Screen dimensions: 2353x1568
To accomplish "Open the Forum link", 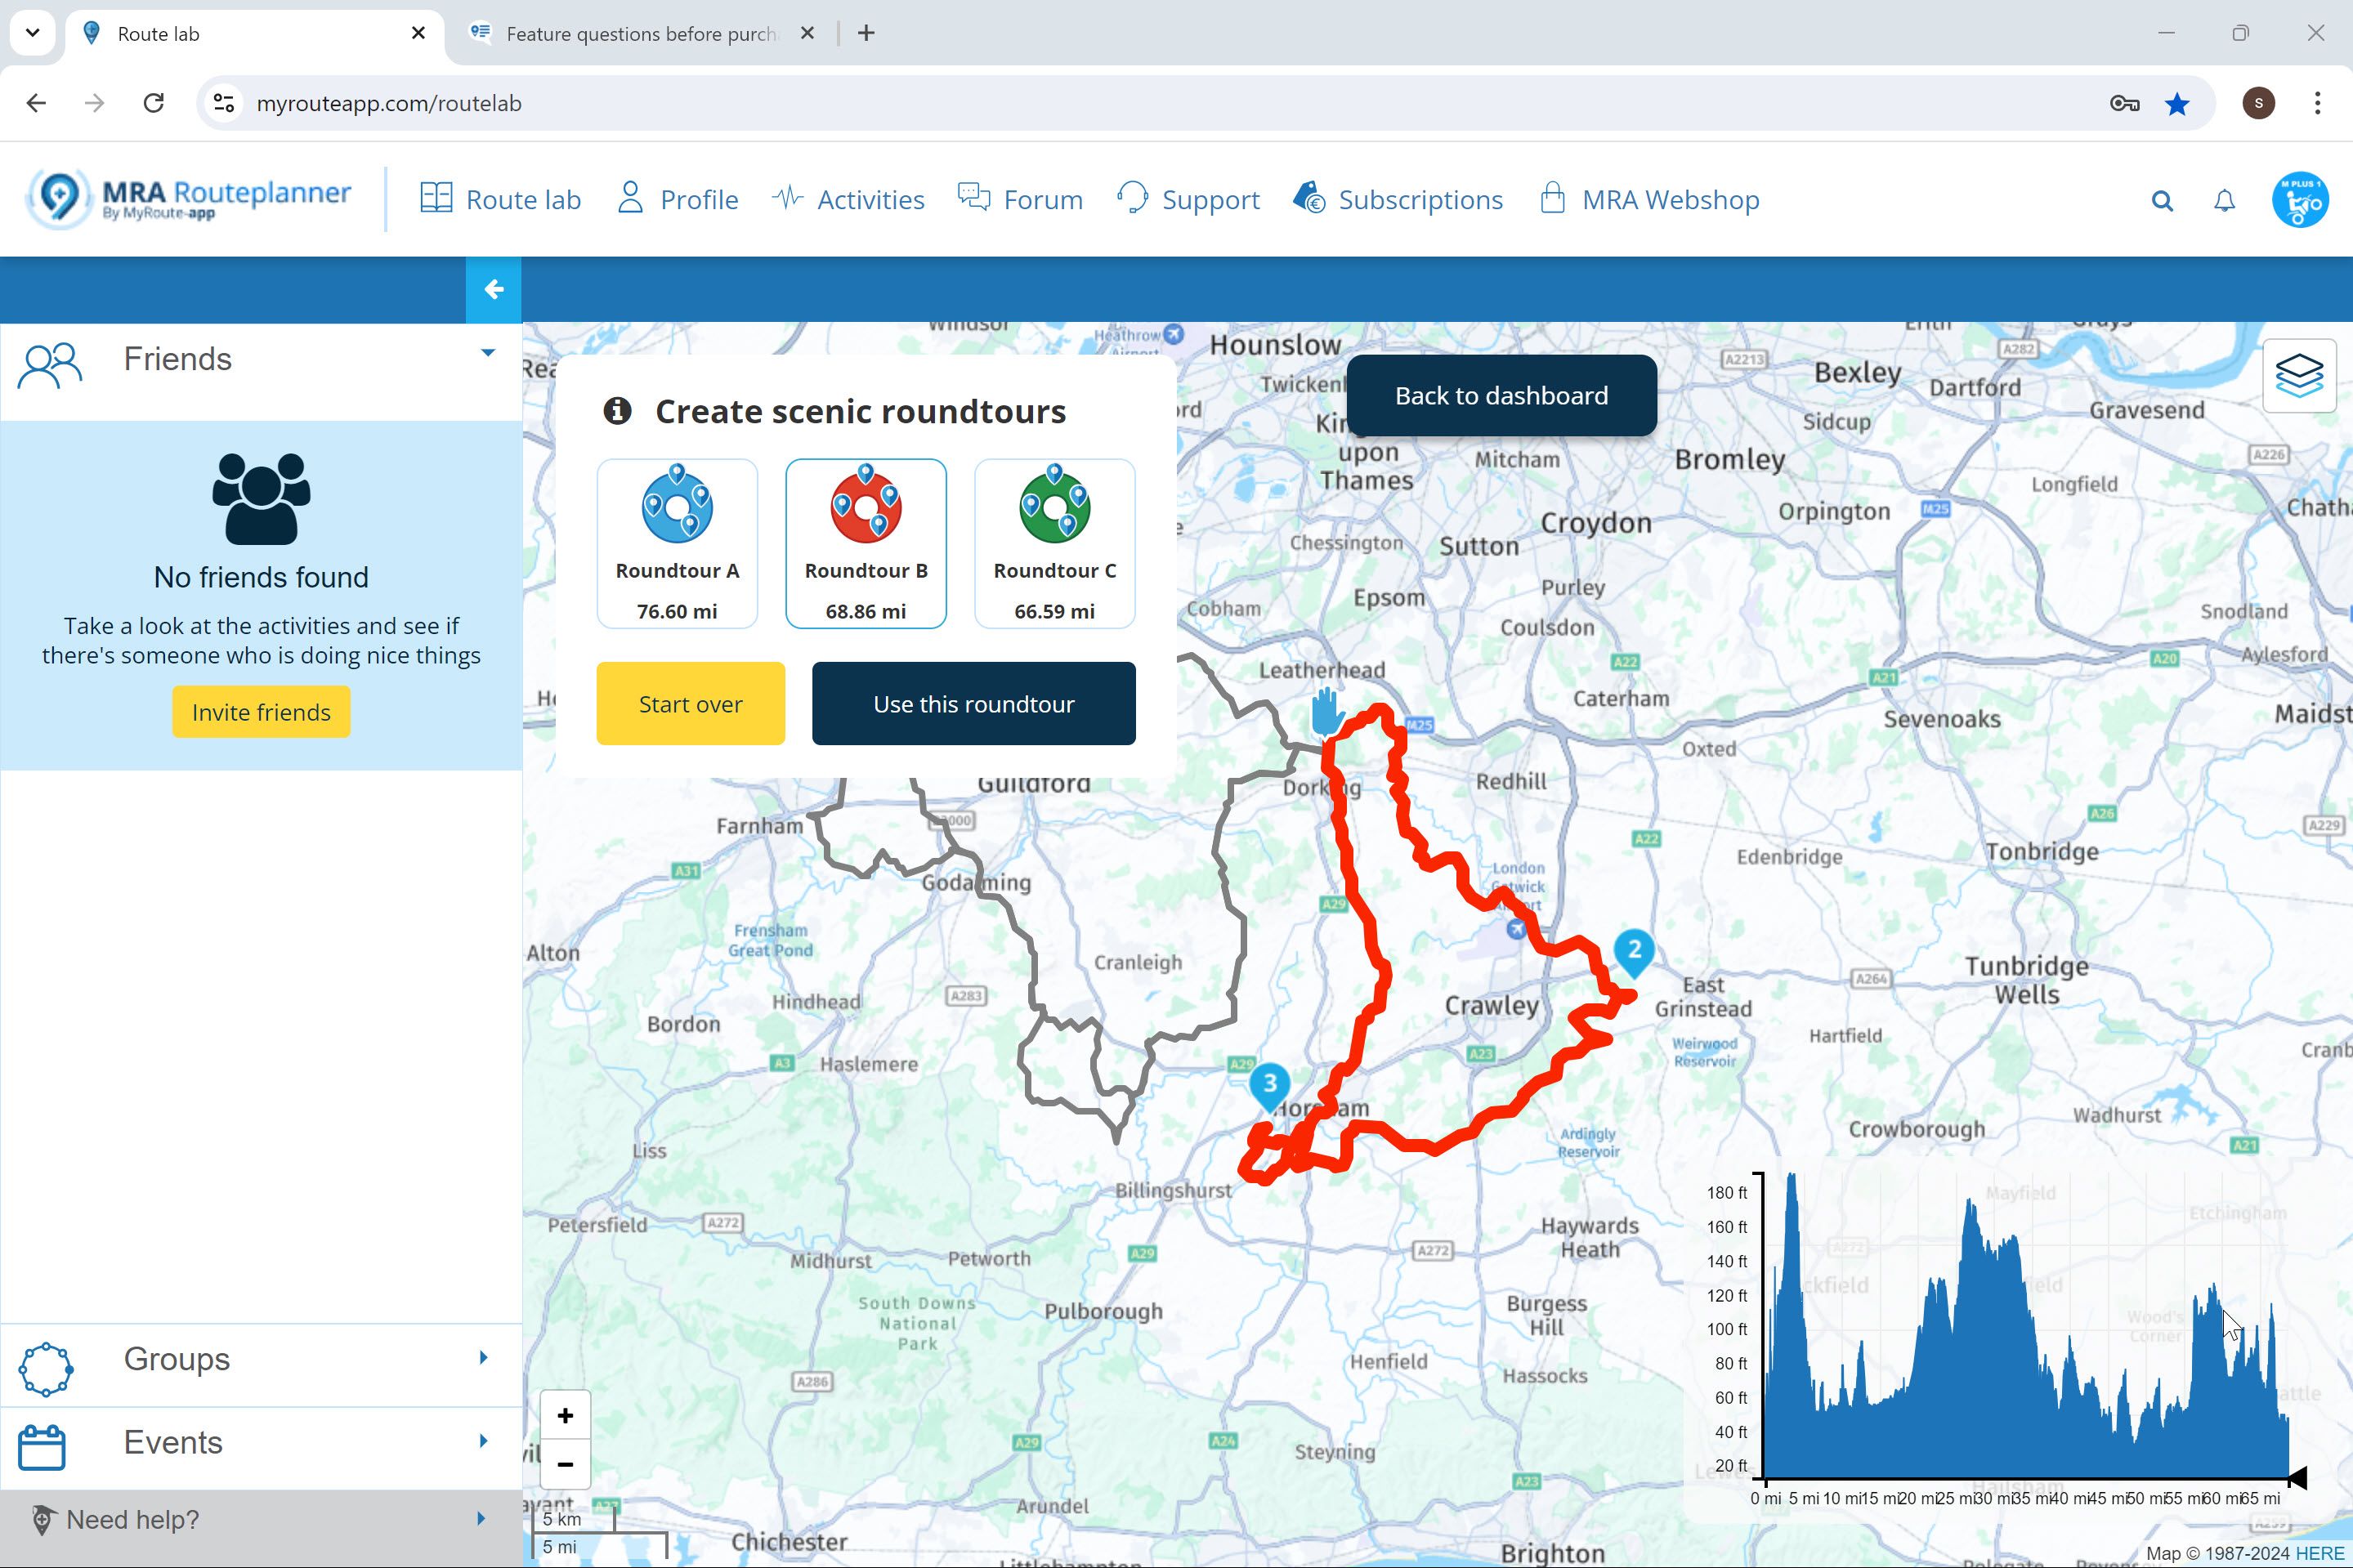I will tap(1021, 199).
